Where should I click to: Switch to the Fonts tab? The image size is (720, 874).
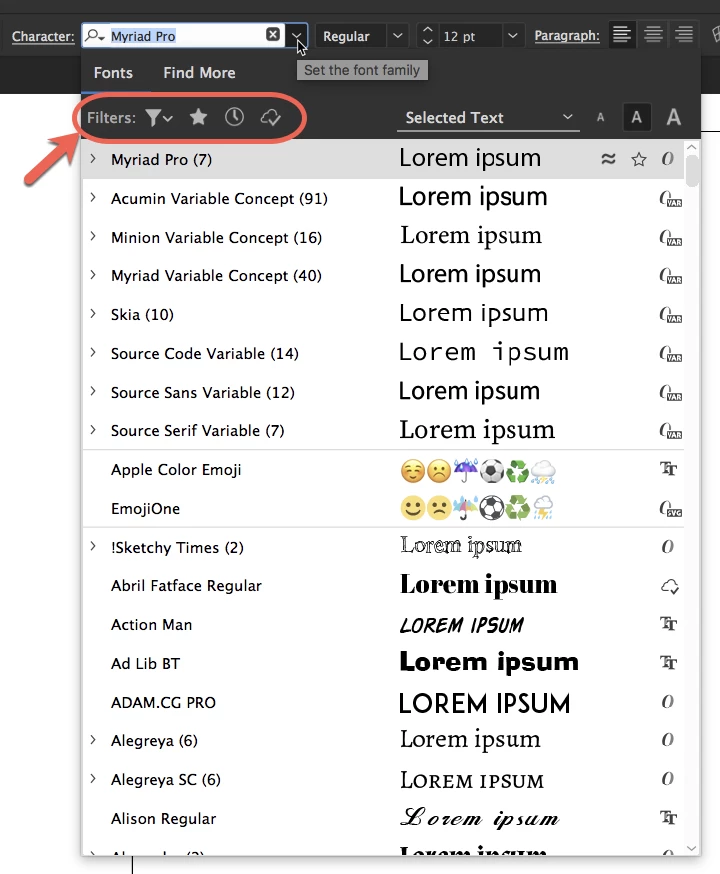tap(113, 72)
